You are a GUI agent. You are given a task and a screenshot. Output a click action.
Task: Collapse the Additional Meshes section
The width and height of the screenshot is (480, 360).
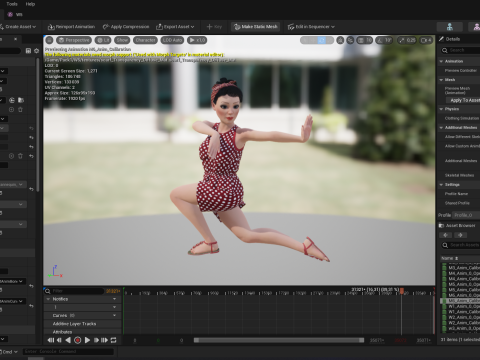441,128
